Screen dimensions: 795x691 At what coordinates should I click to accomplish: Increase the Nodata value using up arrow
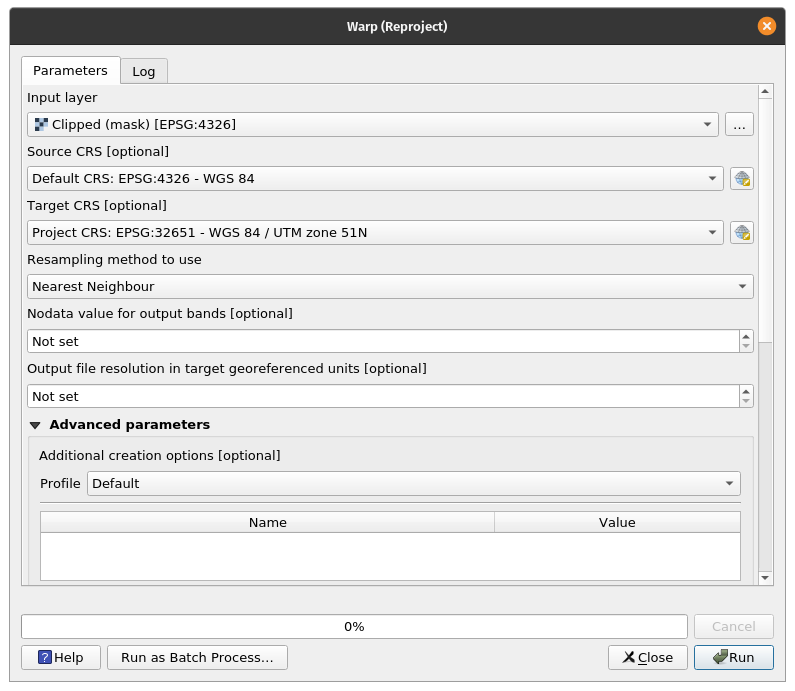[x=746, y=336]
